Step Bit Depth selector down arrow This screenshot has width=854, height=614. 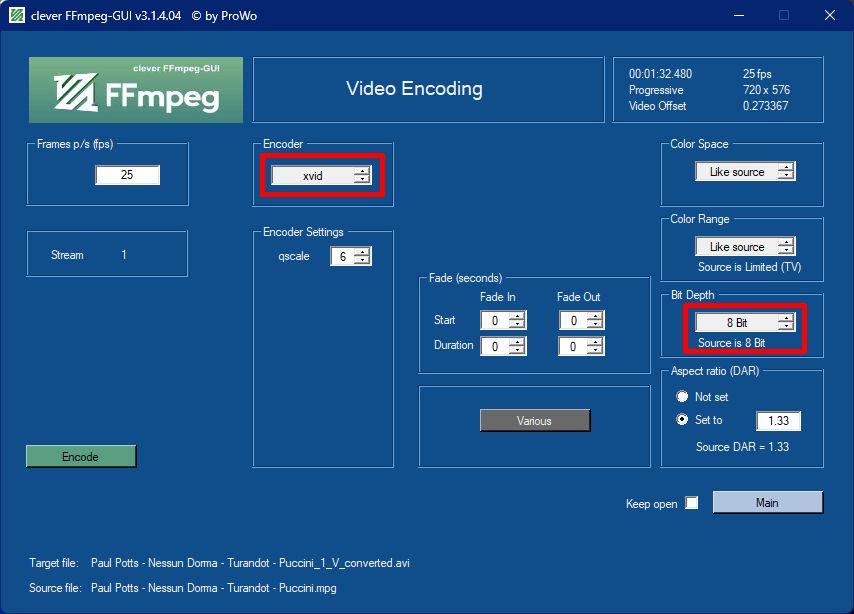786,327
